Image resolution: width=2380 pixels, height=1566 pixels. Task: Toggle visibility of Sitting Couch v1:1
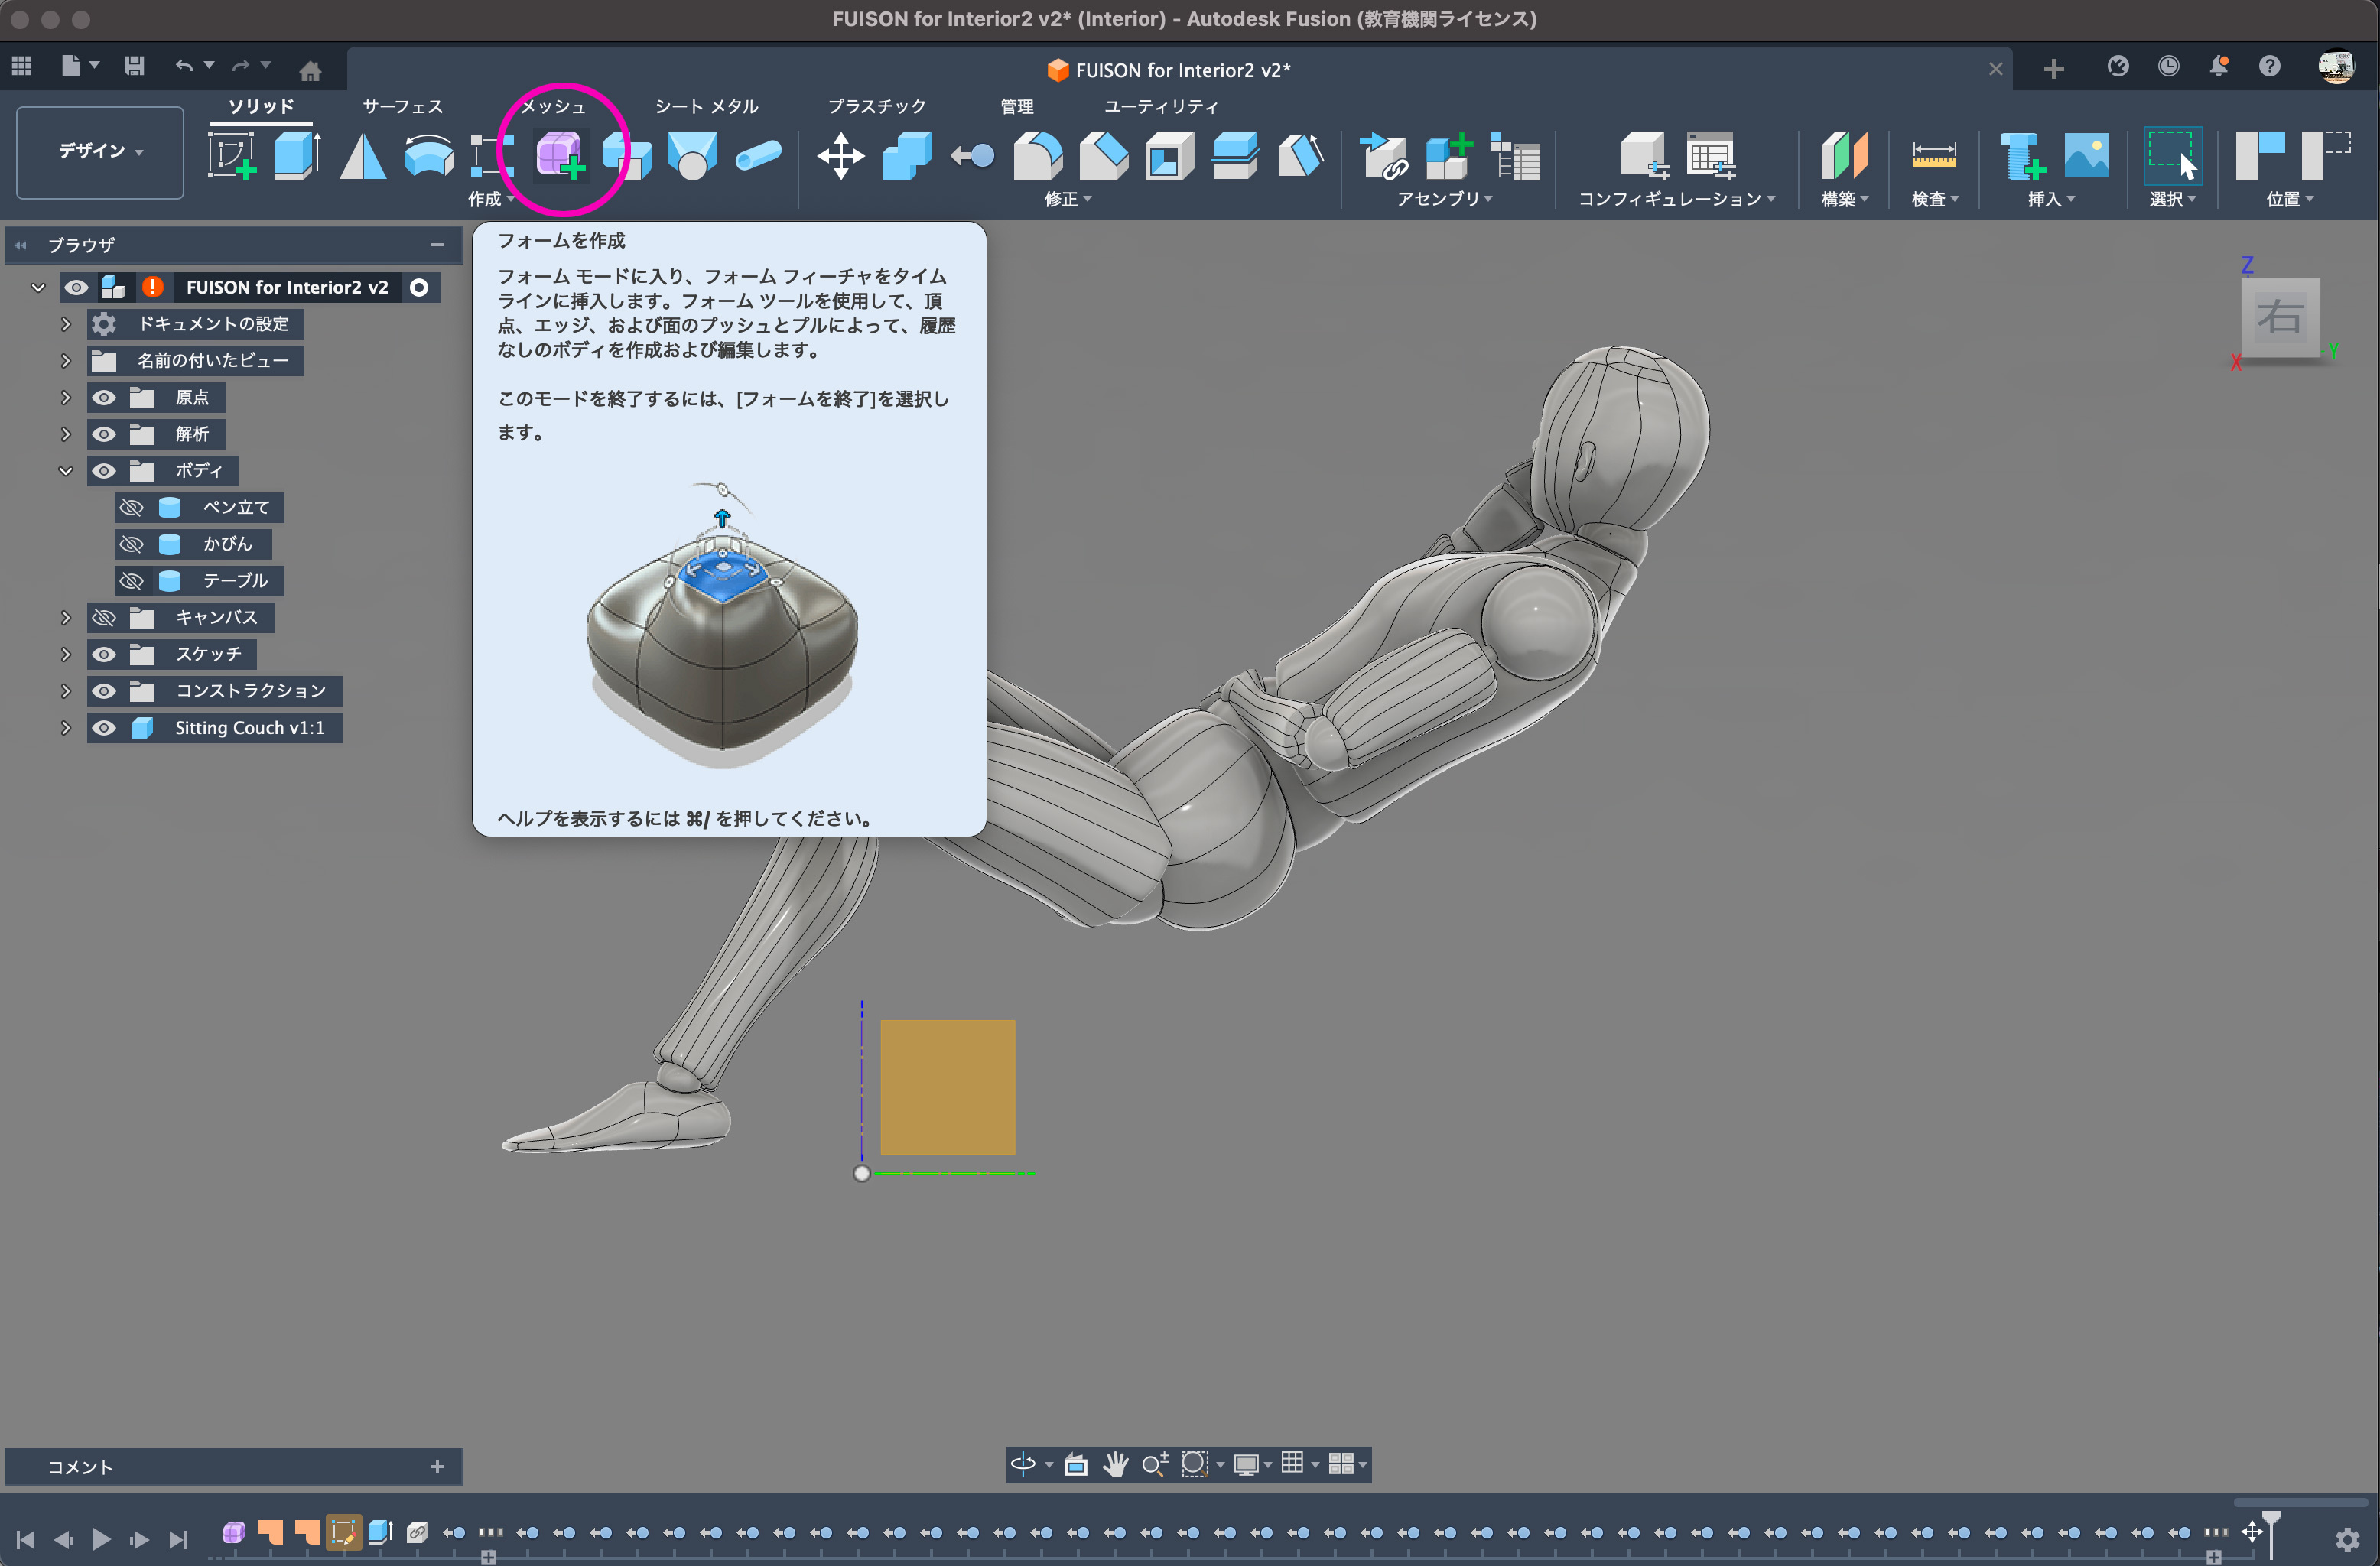click(104, 728)
